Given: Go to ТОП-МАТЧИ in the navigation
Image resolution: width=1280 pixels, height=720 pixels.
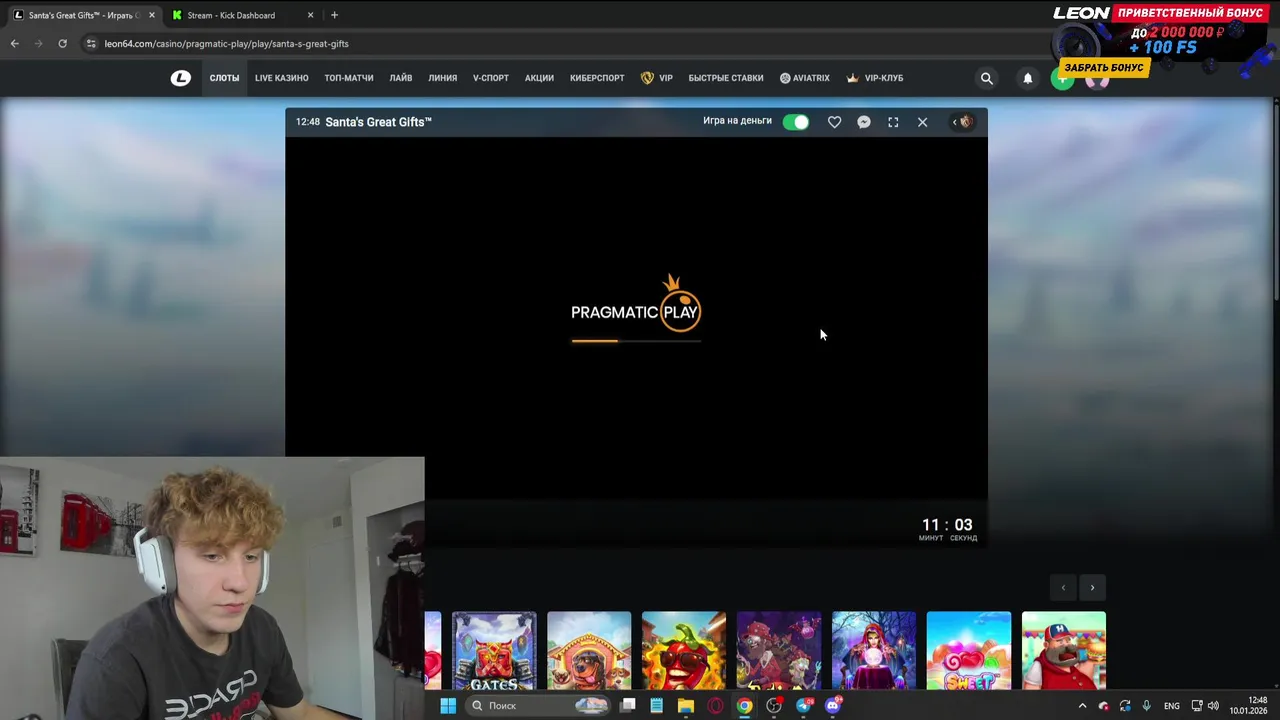Looking at the screenshot, I should click(349, 78).
